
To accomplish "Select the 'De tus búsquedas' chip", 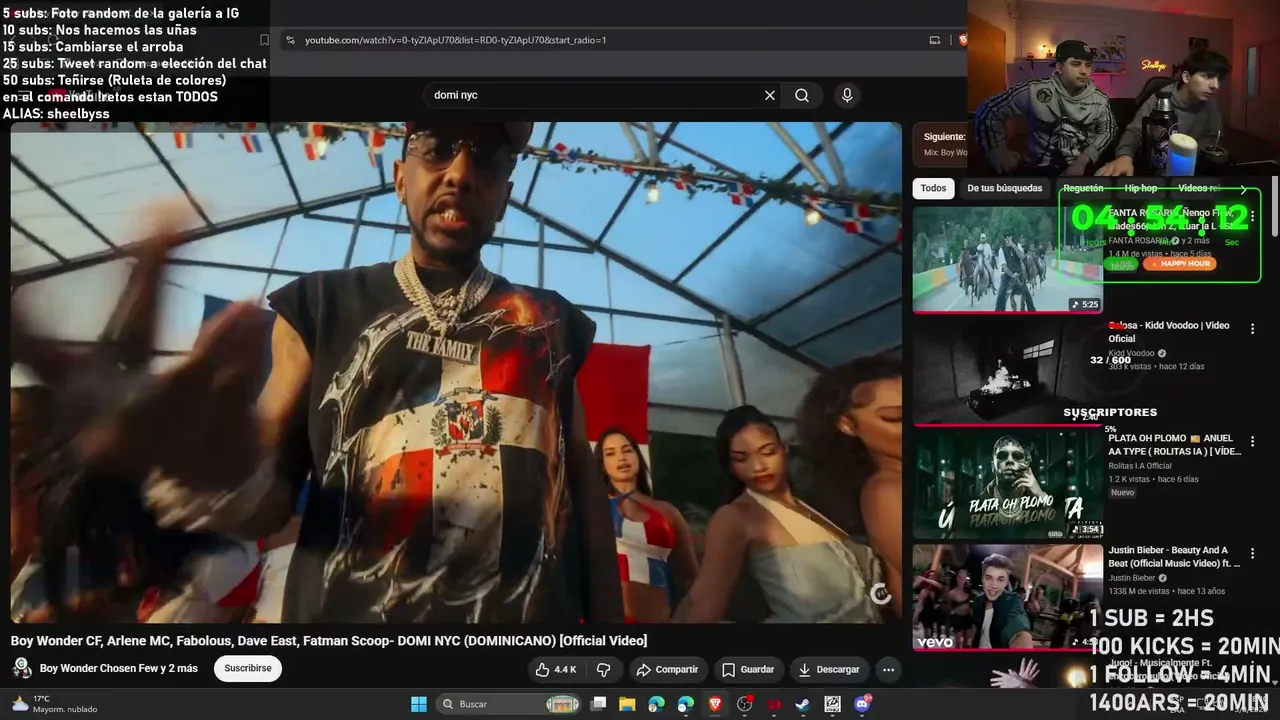I will (1004, 188).
